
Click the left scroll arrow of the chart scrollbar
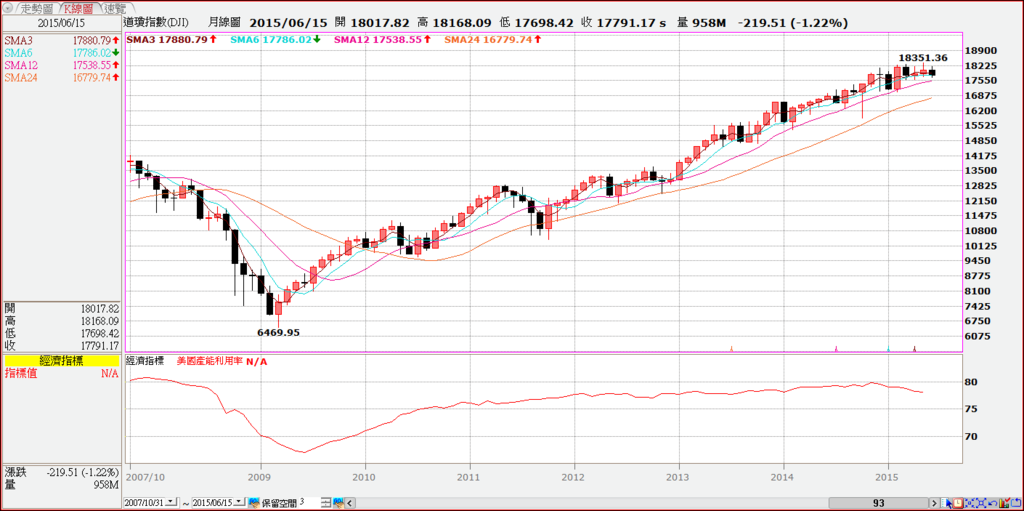click(349, 503)
